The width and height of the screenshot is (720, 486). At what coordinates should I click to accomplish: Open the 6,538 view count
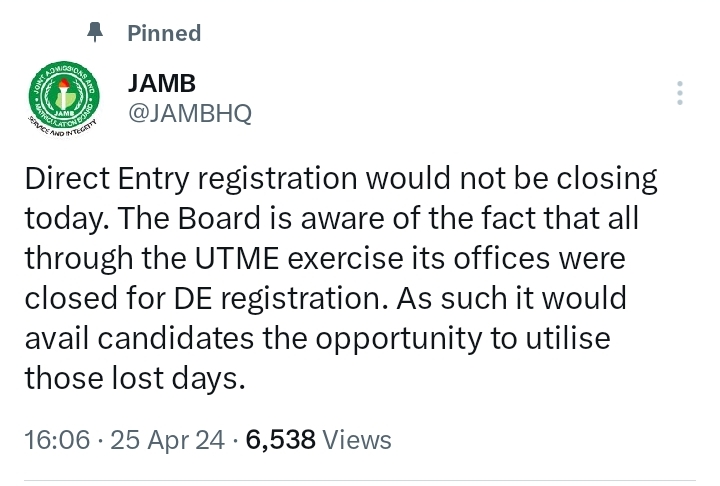coord(281,440)
